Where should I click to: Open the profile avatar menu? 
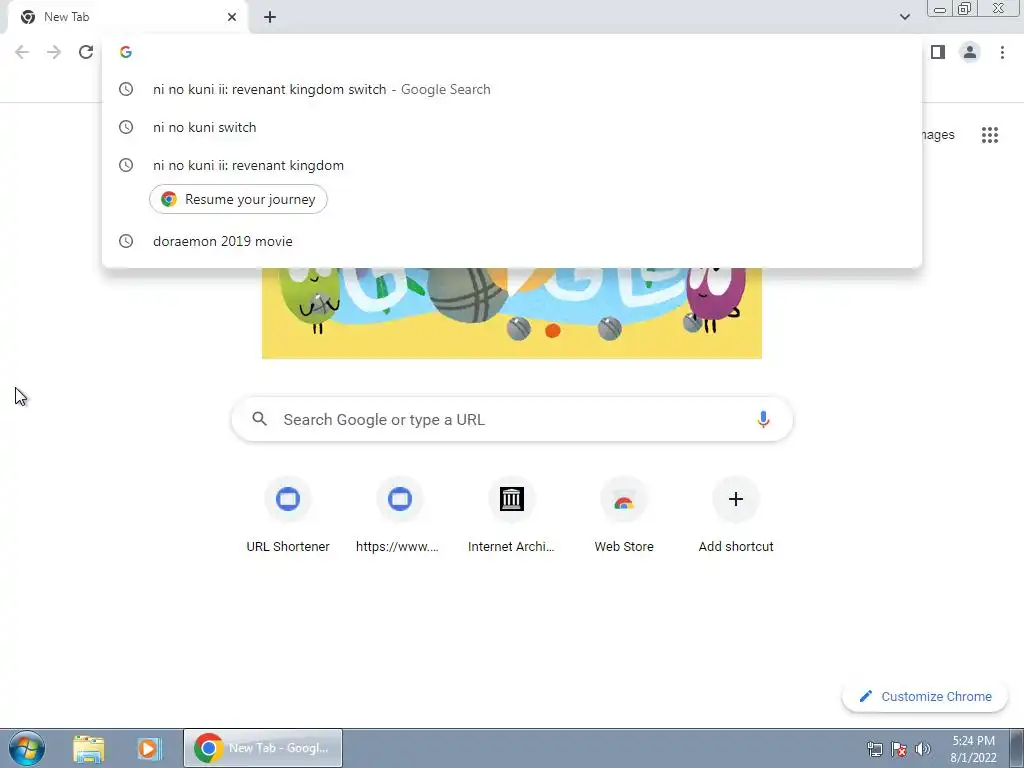point(970,52)
